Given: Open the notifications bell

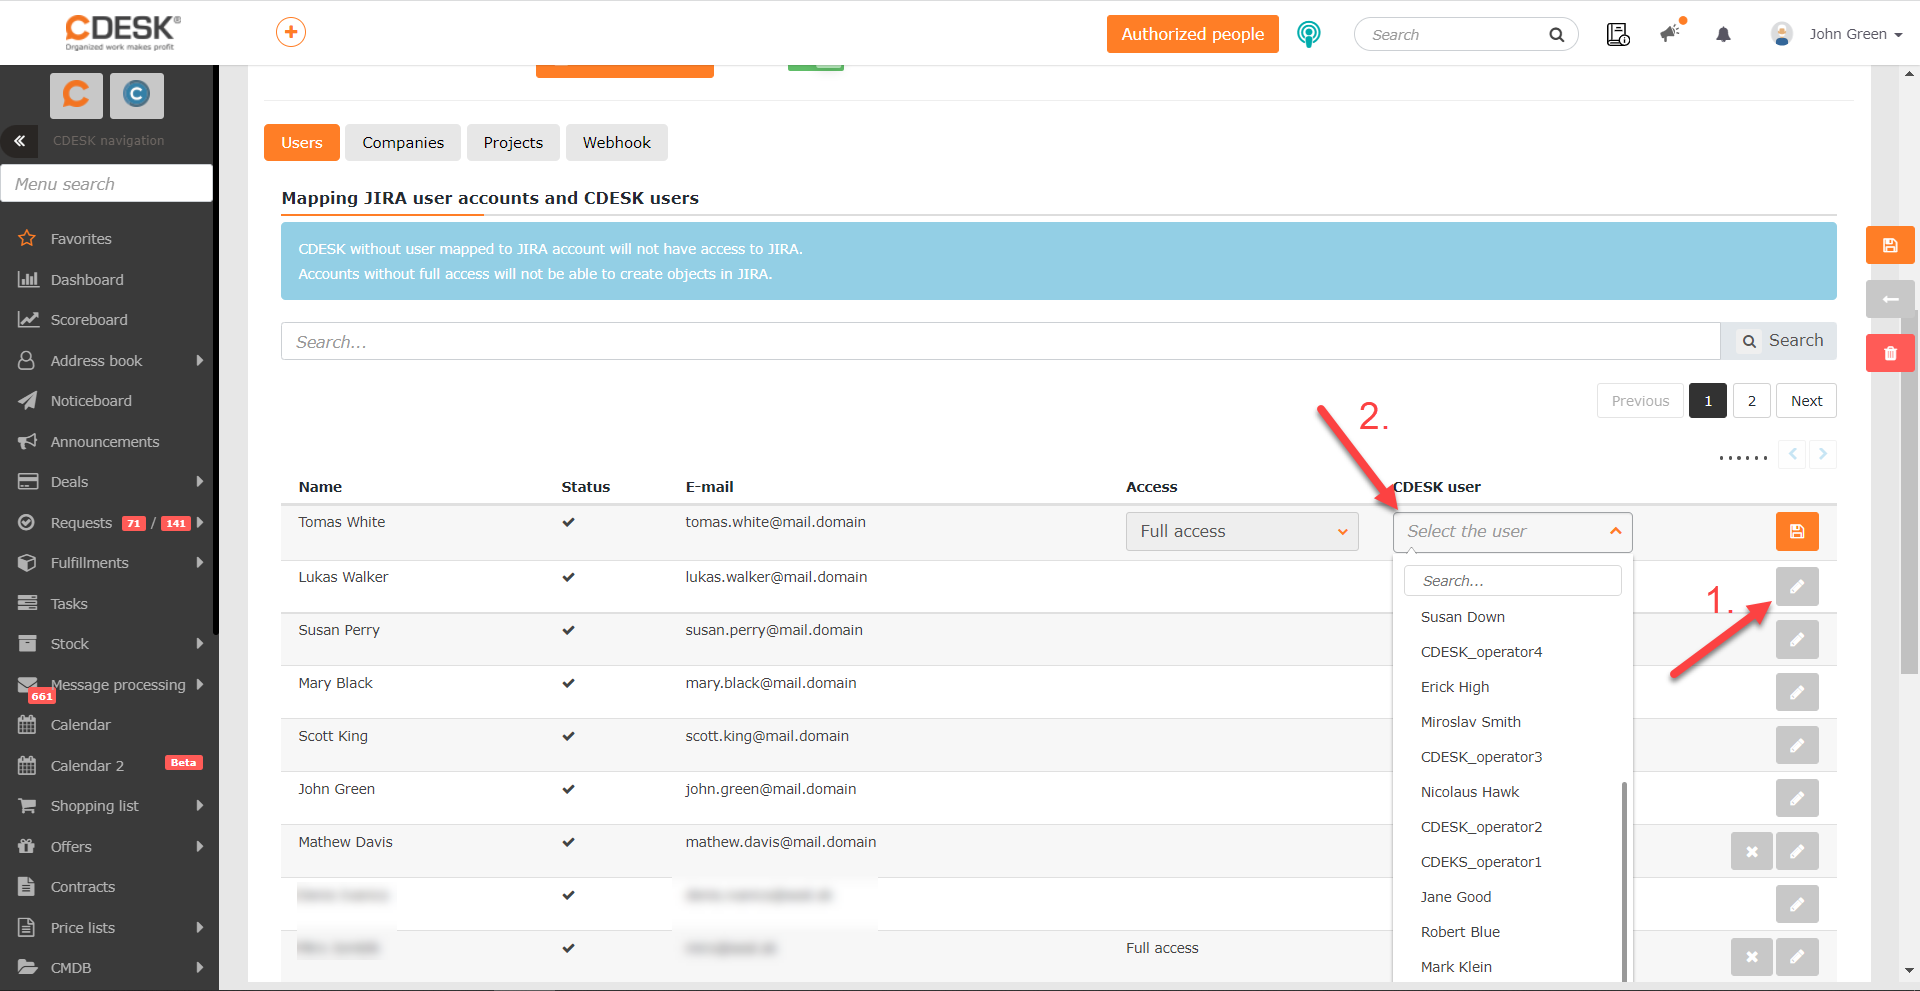Looking at the screenshot, I should tap(1723, 35).
